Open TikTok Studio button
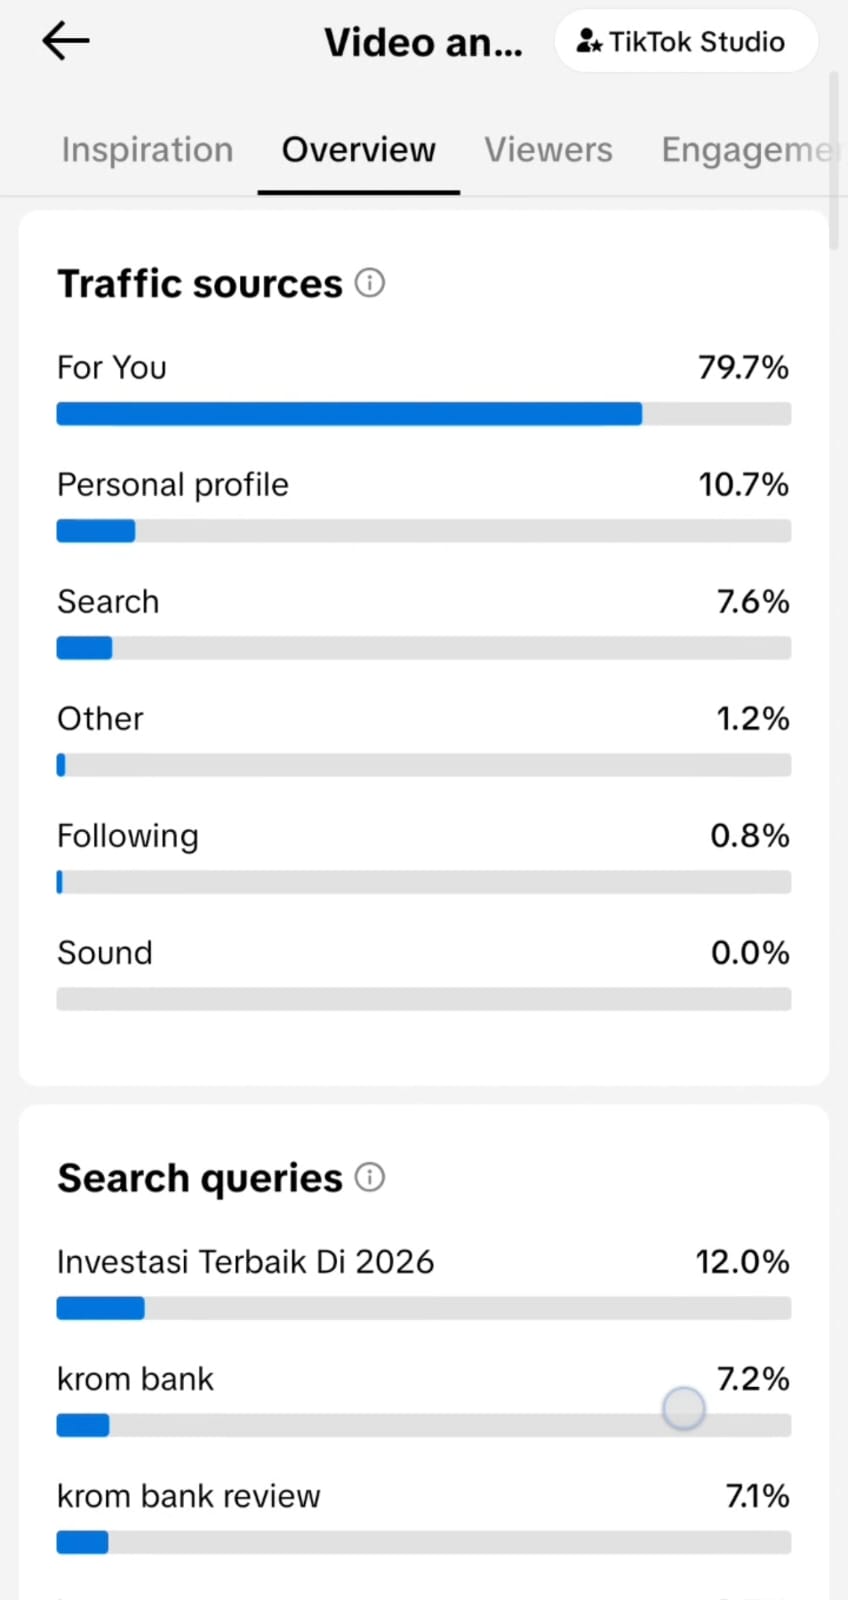Viewport: 848px width, 1600px height. click(x=685, y=42)
